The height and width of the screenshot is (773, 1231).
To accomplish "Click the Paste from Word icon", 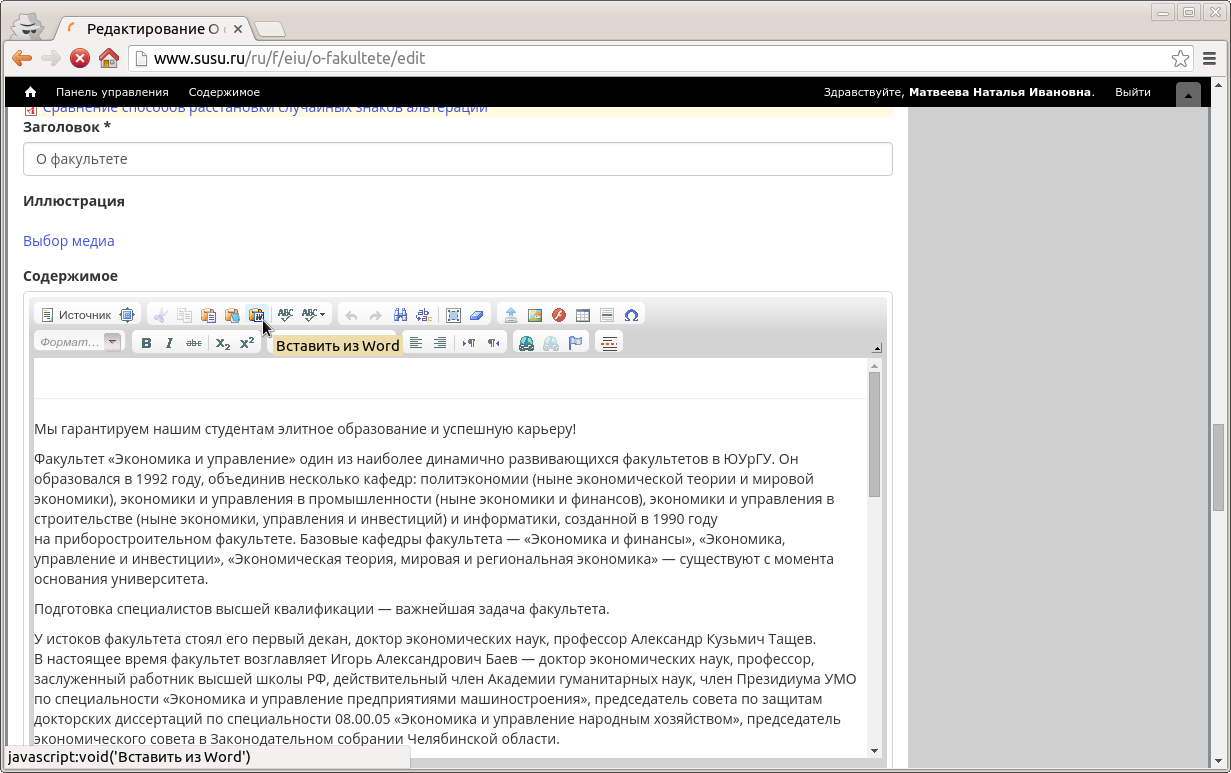I will (x=257, y=315).
